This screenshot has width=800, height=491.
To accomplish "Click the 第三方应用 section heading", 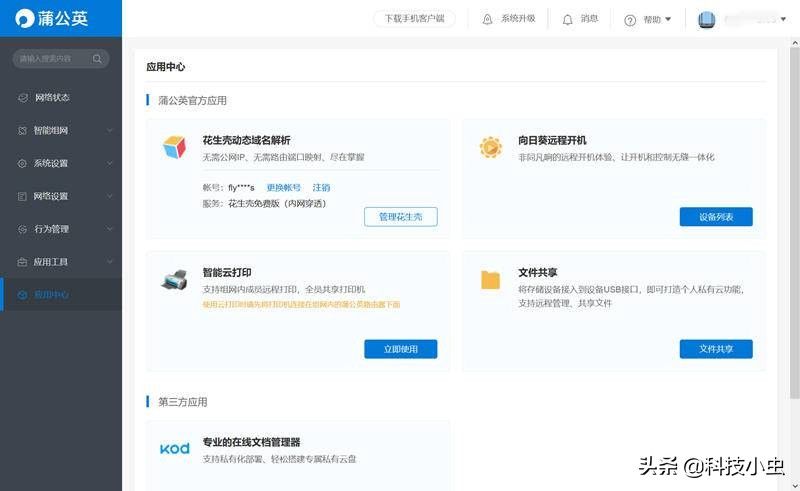I will point(183,402).
